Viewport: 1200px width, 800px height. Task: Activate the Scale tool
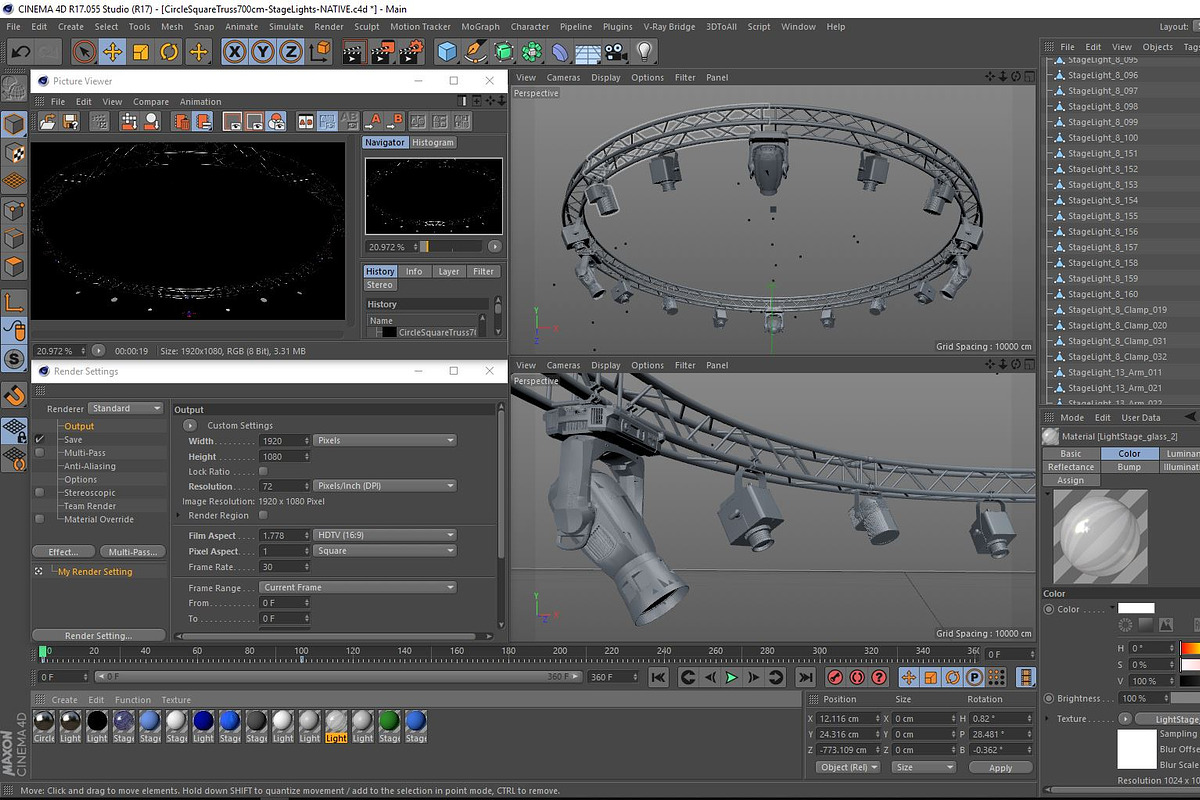(141, 51)
